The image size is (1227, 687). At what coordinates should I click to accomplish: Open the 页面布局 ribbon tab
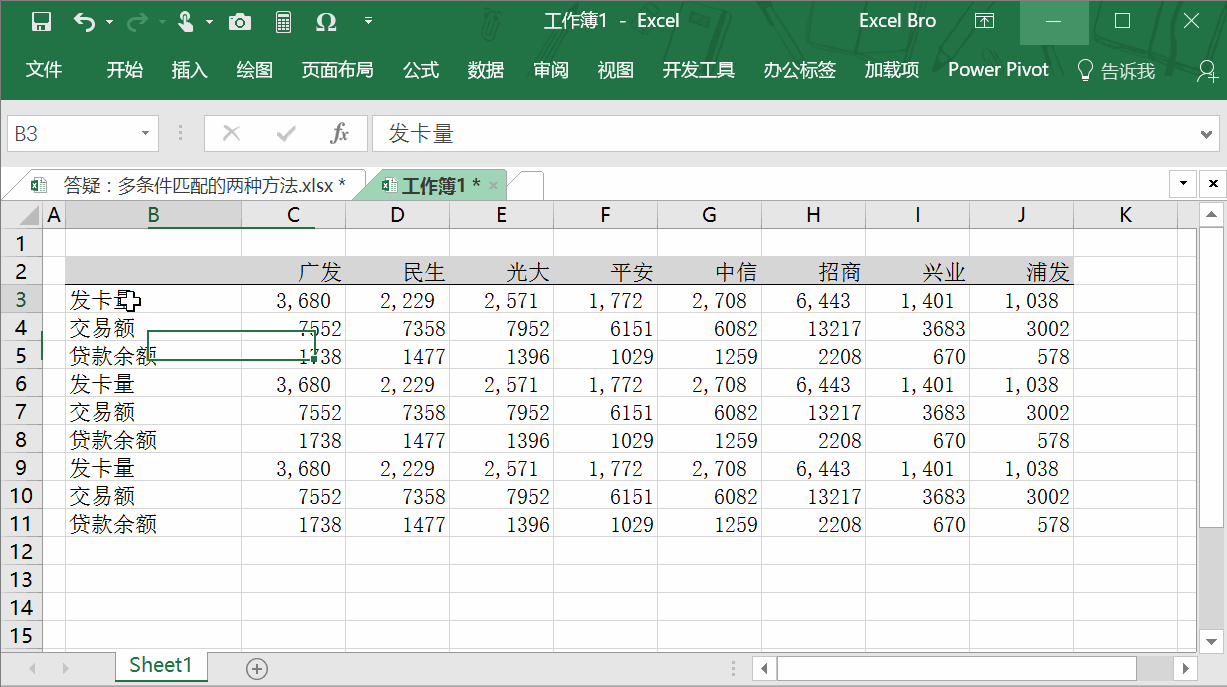(x=338, y=70)
